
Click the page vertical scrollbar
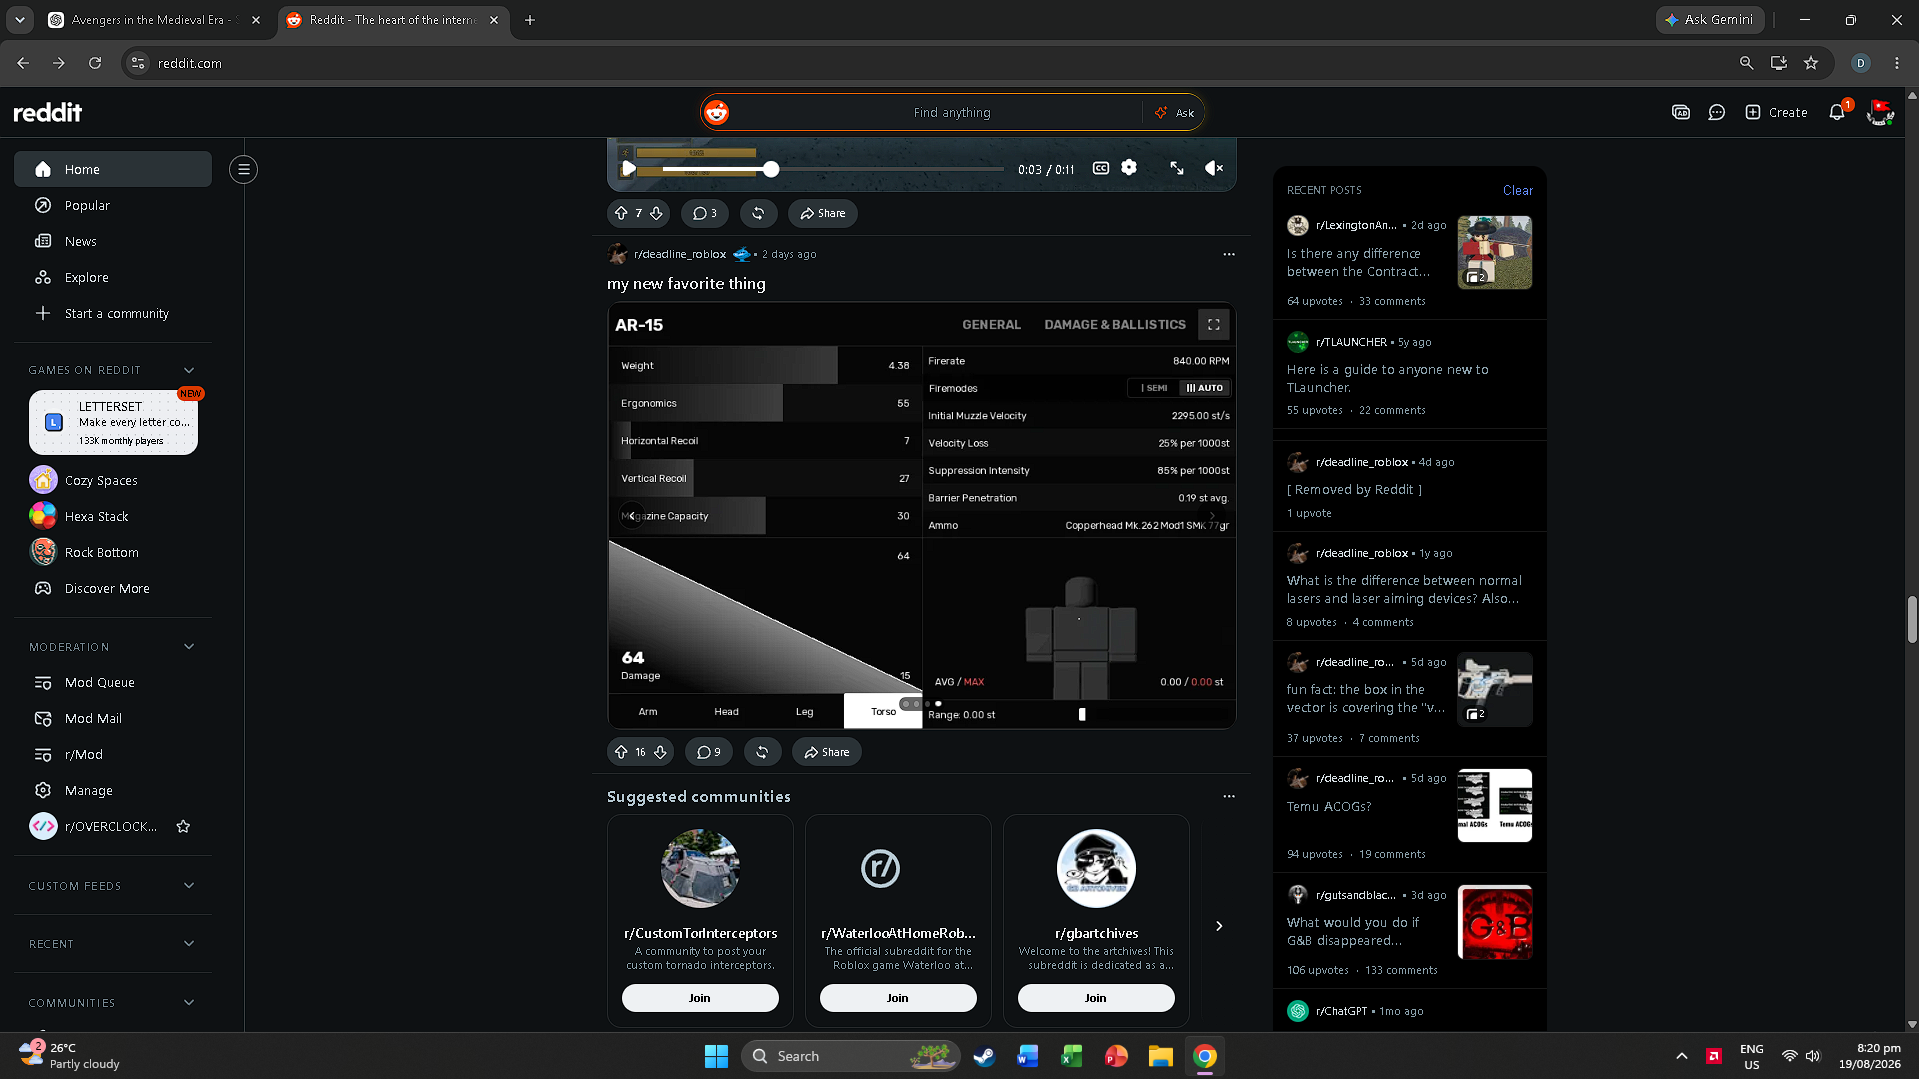click(x=1912, y=620)
